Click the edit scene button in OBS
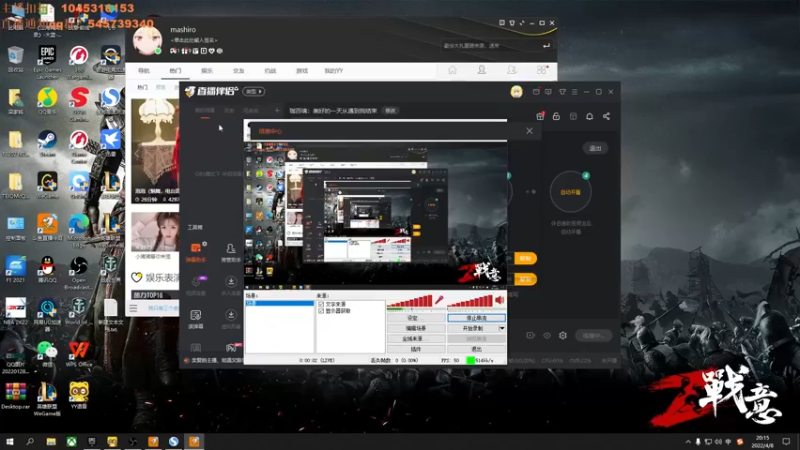The image size is (800, 450). point(416,328)
